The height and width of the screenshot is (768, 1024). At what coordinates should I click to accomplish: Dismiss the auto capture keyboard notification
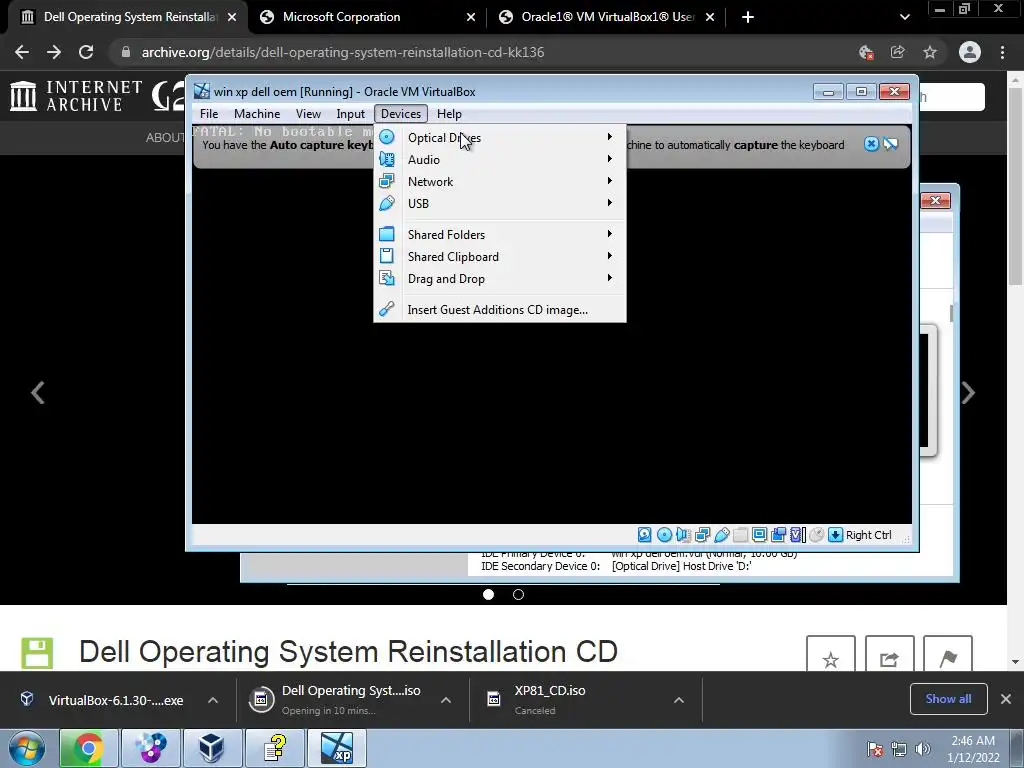coord(871,144)
